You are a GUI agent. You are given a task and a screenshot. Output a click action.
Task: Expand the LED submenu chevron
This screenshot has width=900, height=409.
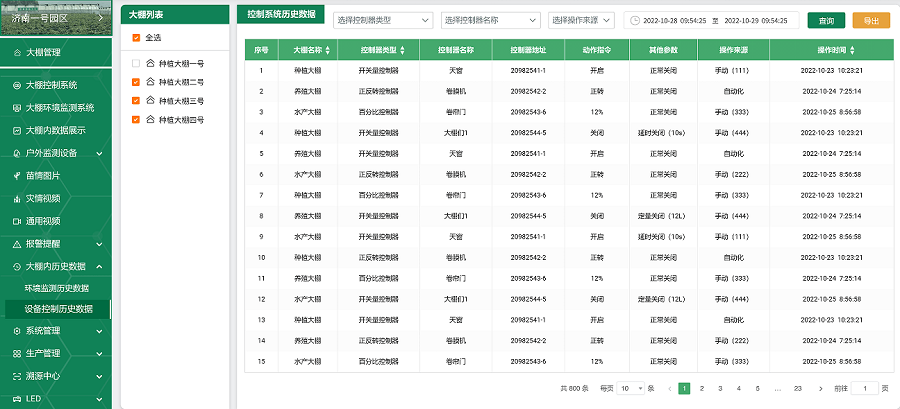(x=99, y=399)
